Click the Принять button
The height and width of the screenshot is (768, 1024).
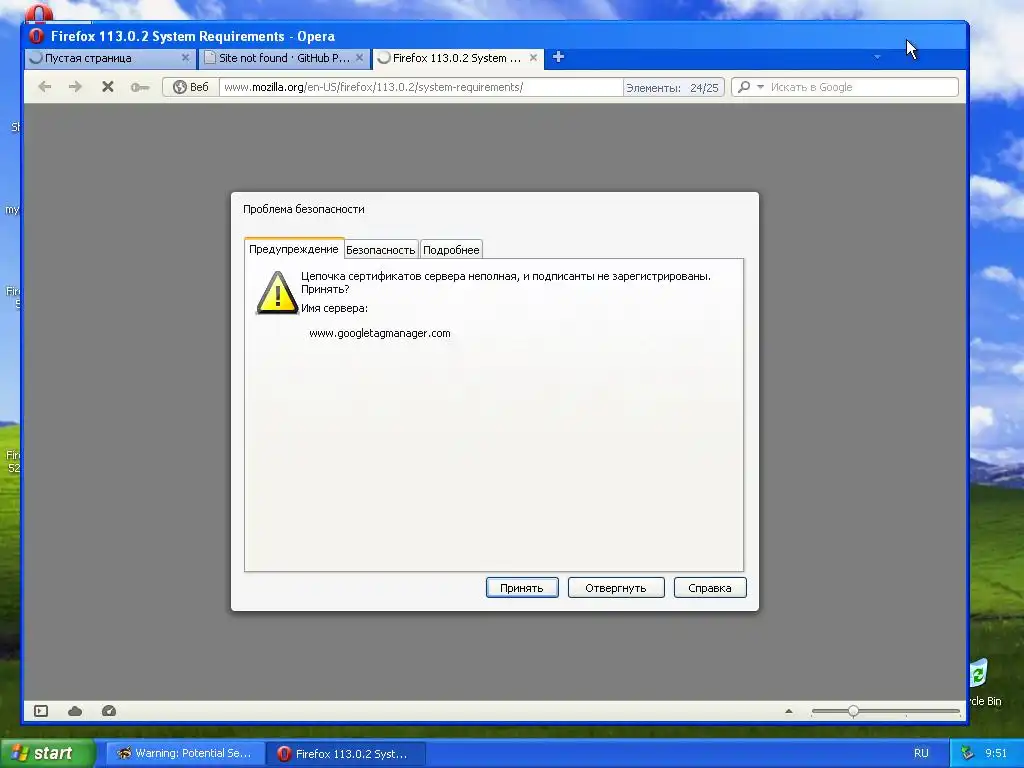(522, 588)
